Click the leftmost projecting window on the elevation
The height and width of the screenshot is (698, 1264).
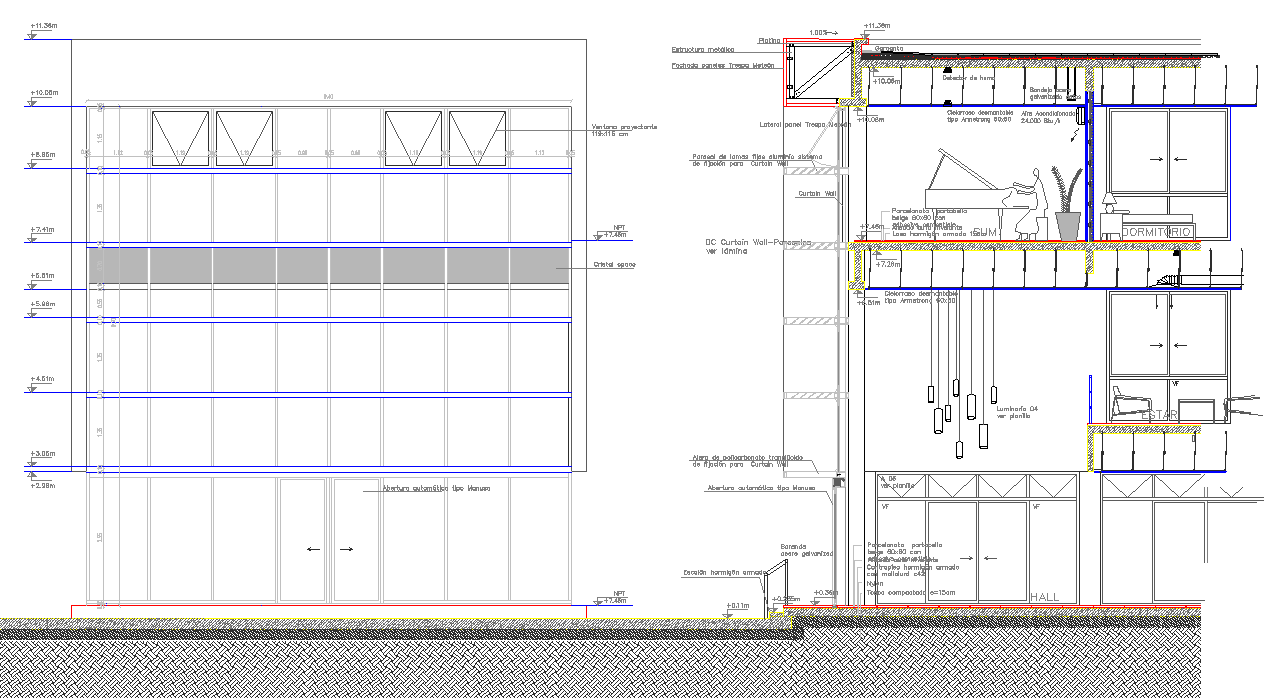(180, 138)
